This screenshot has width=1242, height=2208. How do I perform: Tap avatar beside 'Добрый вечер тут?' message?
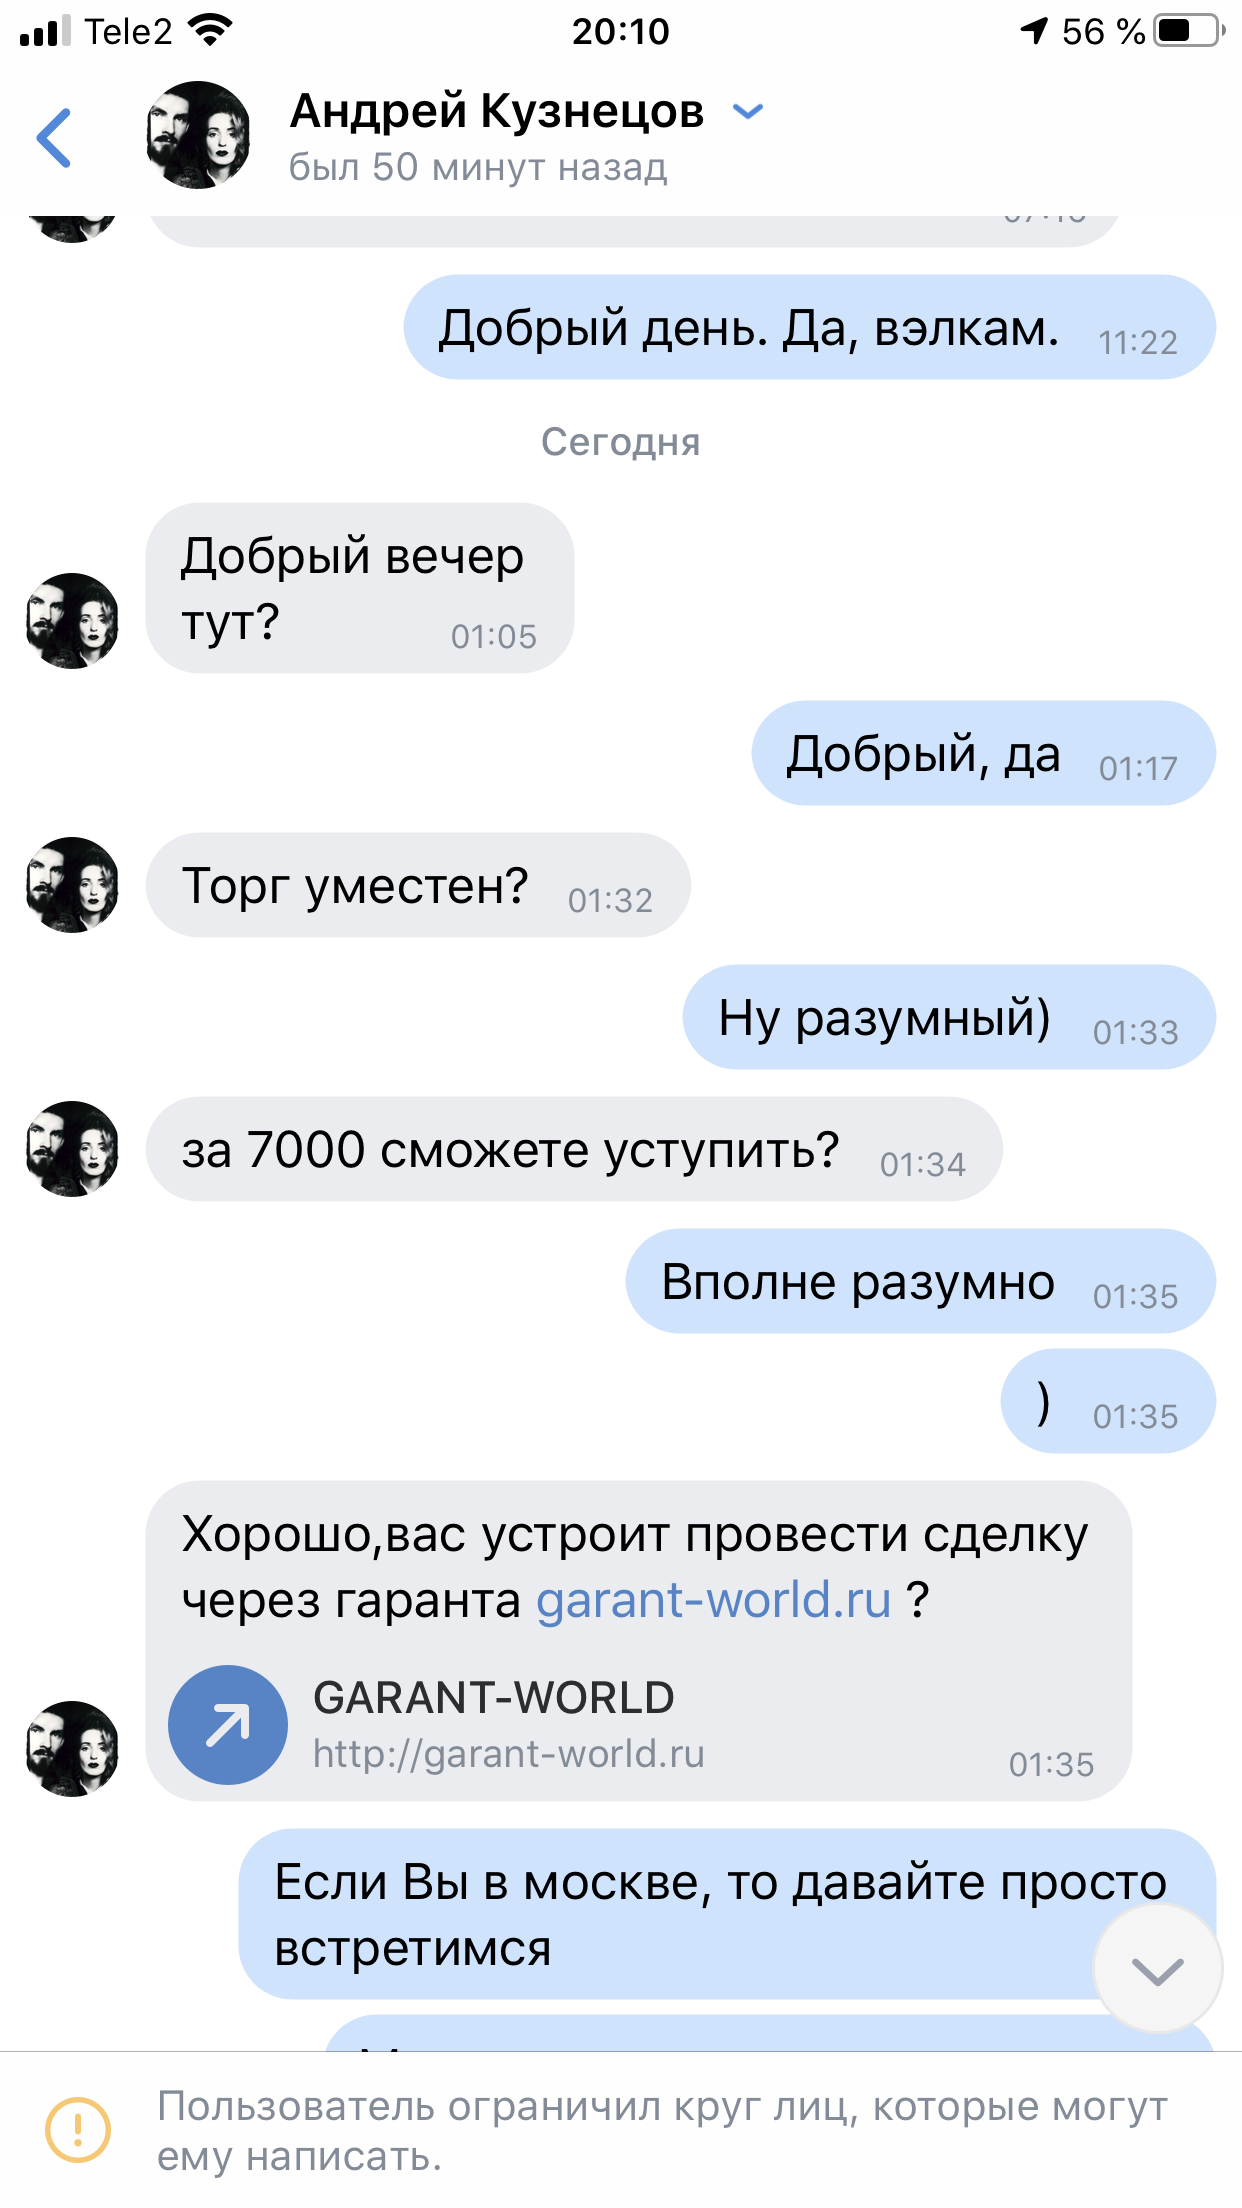(72, 621)
